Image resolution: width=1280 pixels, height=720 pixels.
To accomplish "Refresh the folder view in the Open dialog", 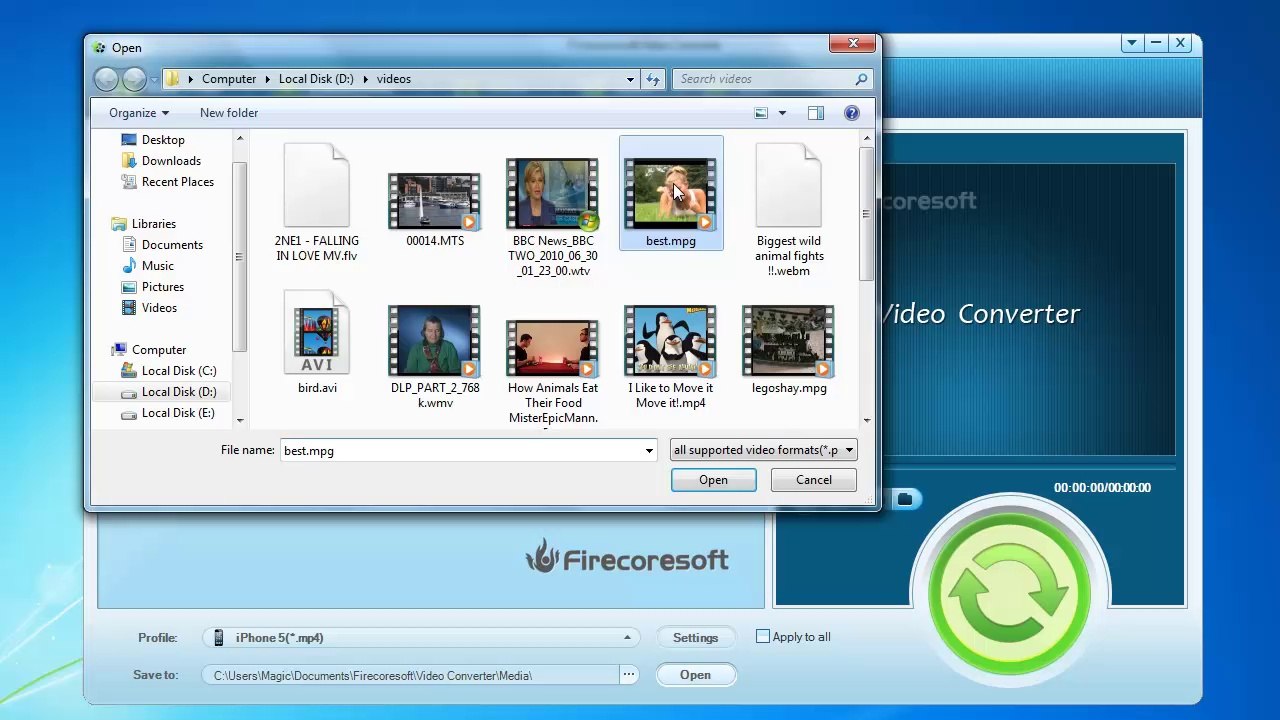I will [653, 79].
